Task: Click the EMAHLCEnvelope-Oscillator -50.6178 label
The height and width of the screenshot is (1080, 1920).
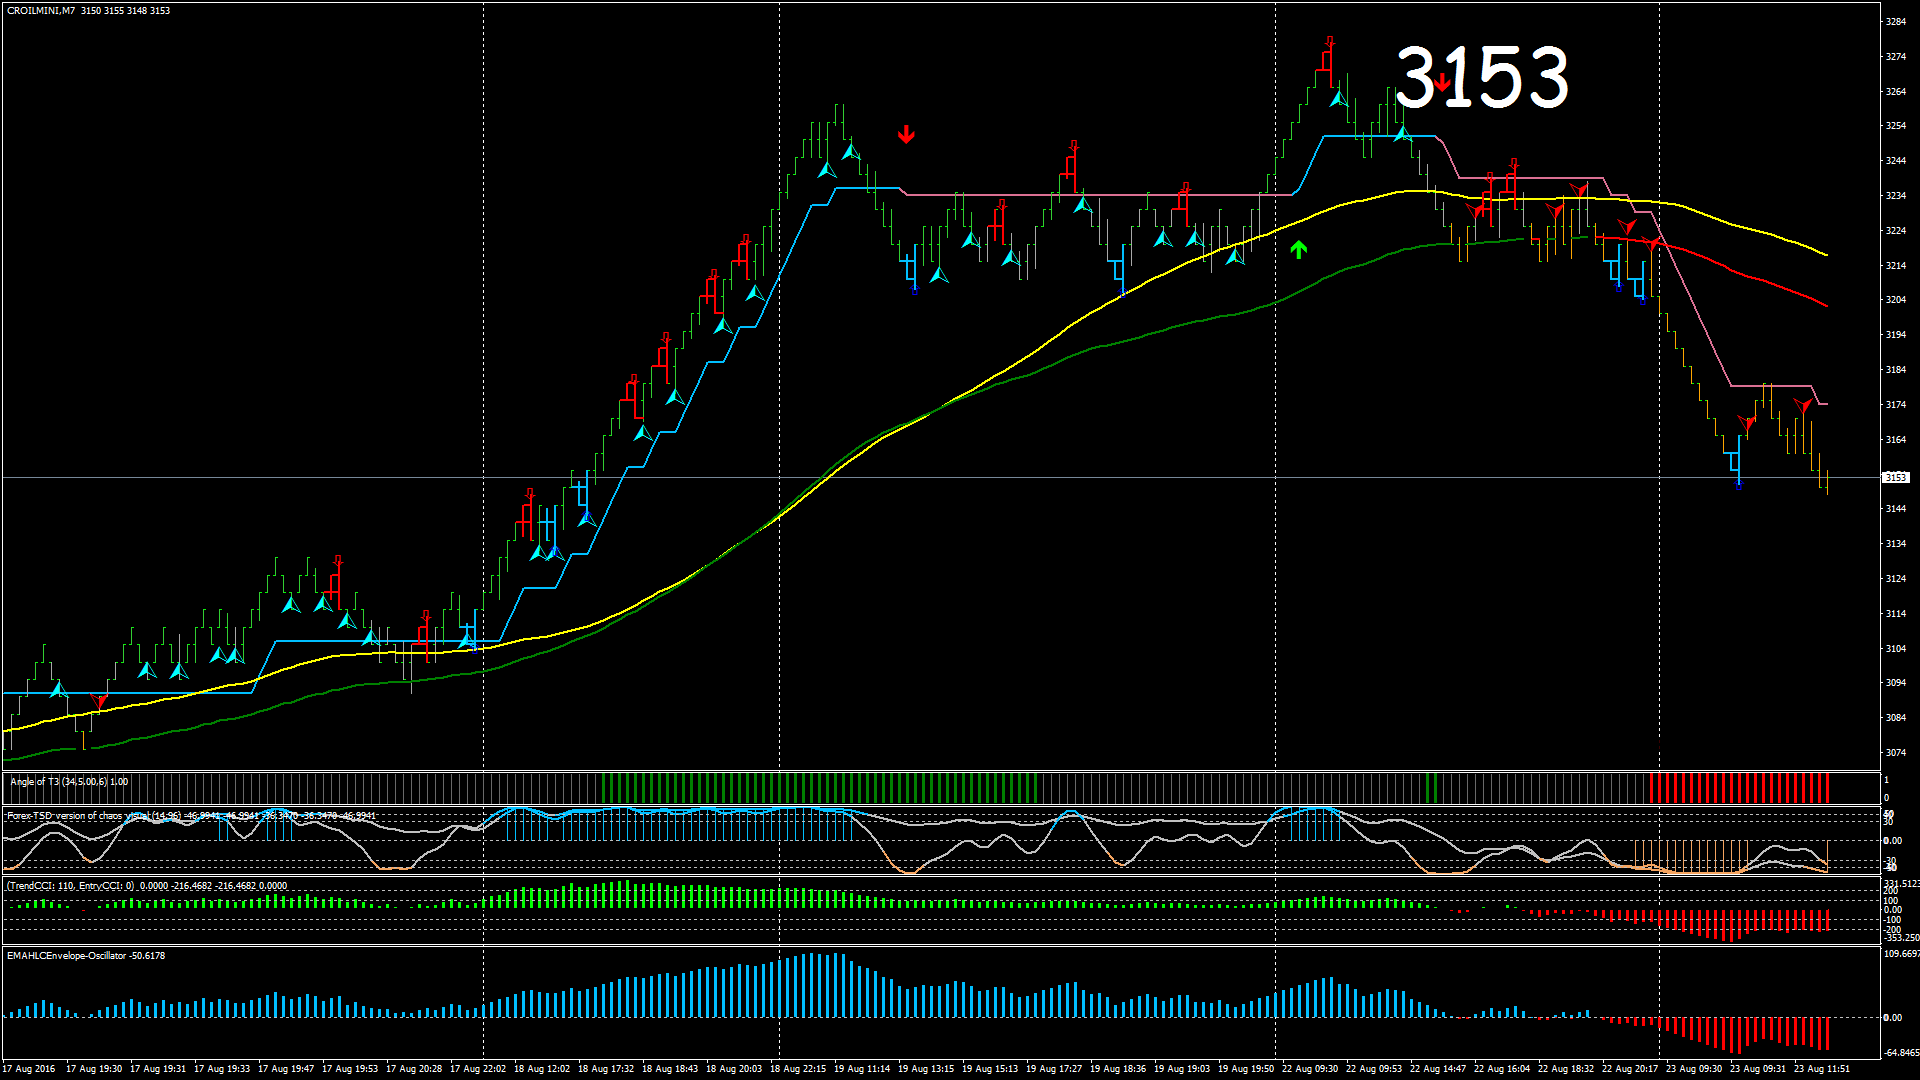Action: [86, 956]
